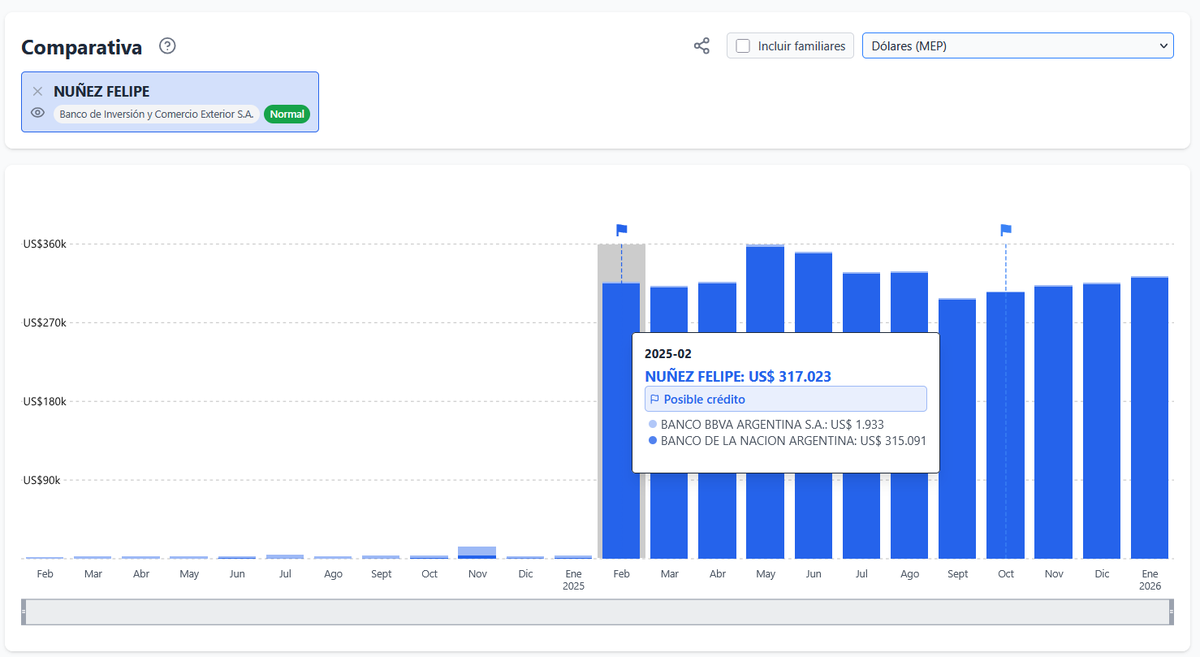The height and width of the screenshot is (657, 1200).
Task: Click the range slider bar below the chart
Action: click(598, 612)
